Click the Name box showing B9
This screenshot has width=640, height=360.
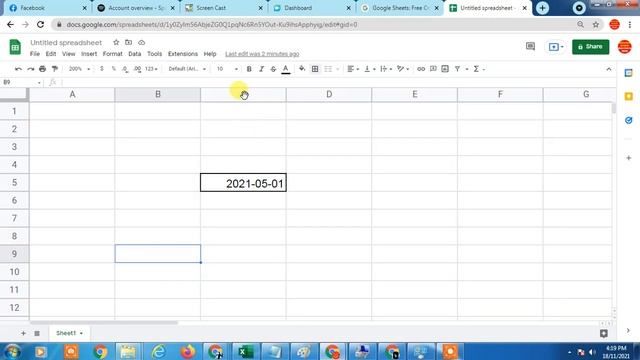(22, 82)
